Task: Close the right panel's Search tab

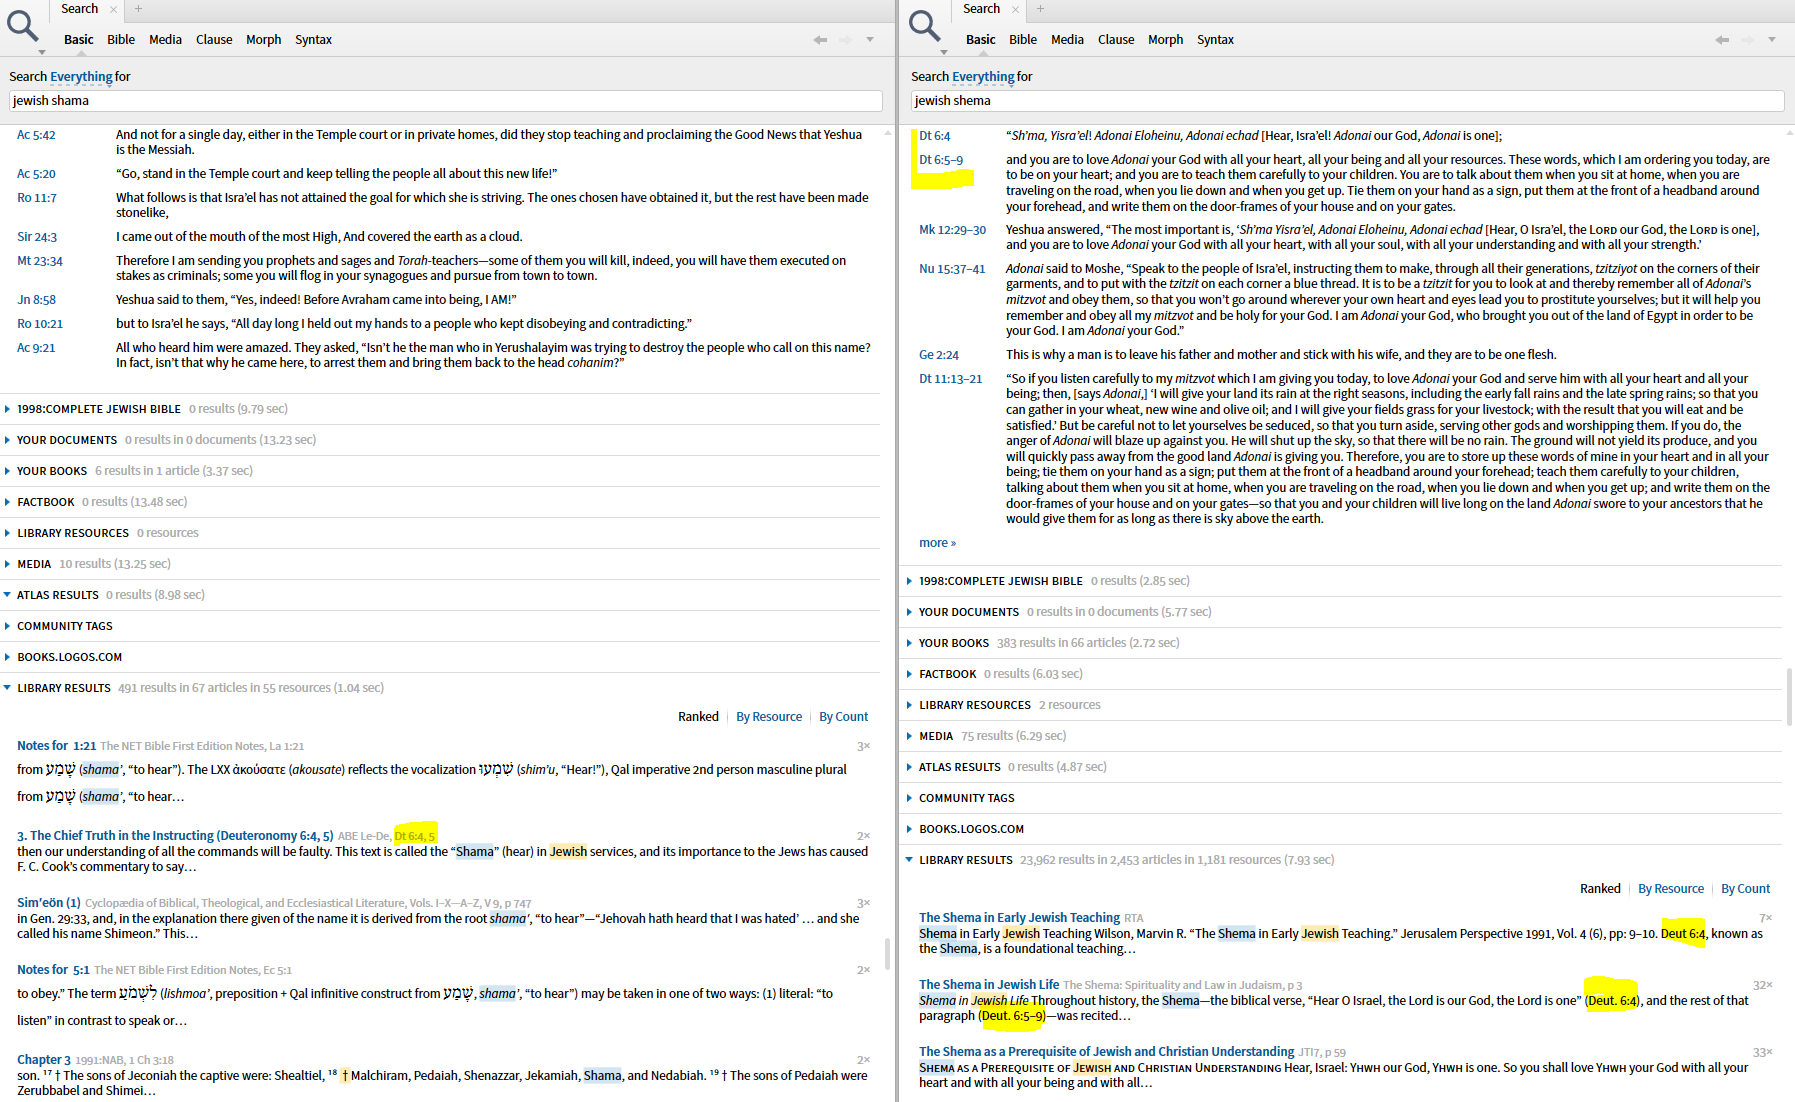Action: 1016,9
